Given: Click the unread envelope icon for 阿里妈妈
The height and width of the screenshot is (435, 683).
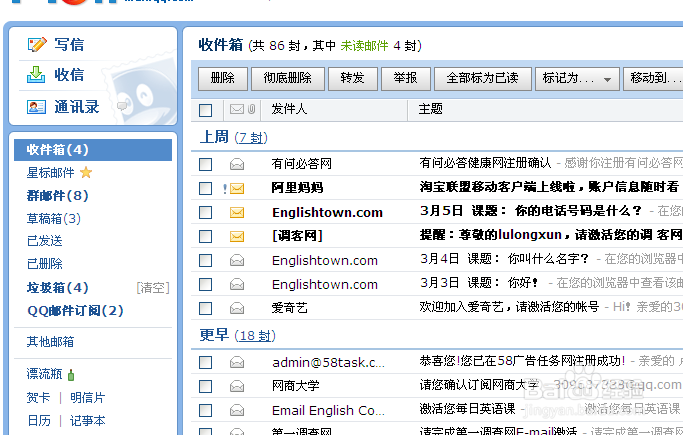Looking at the screenshot, I should click(x=237, y=189).
